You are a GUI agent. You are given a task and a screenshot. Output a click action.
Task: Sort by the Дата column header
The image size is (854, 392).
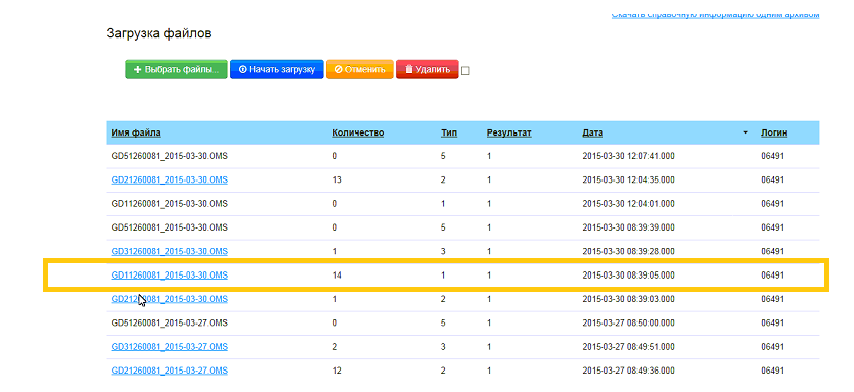(593, 133)
